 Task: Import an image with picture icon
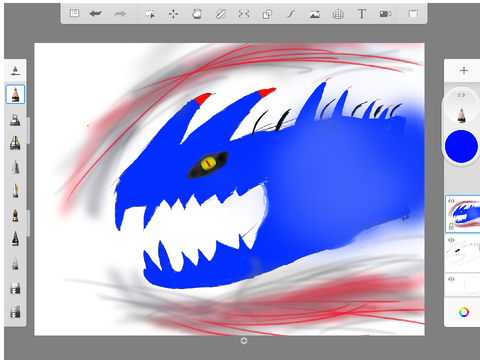[314, 14]
